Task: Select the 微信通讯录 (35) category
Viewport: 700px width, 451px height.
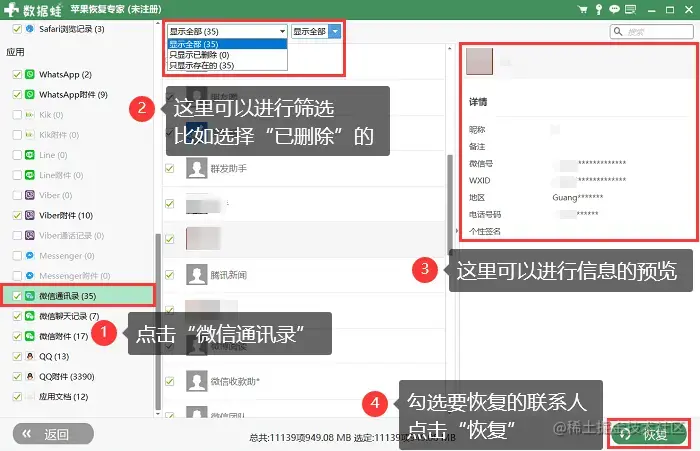Action: [x=78, y=296]
